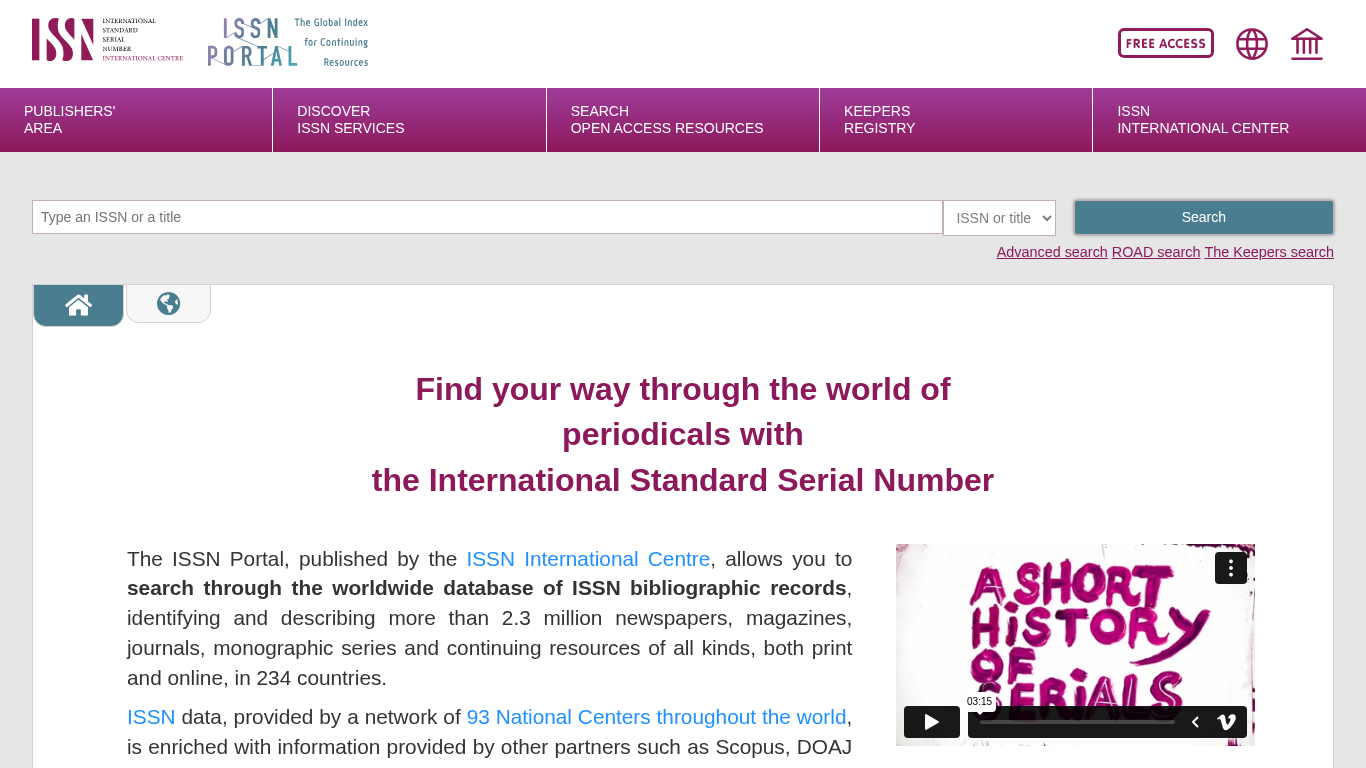Follow the ISSN International Centre text link
Viewport: 1366px width, 768px height.
(588, 559)
